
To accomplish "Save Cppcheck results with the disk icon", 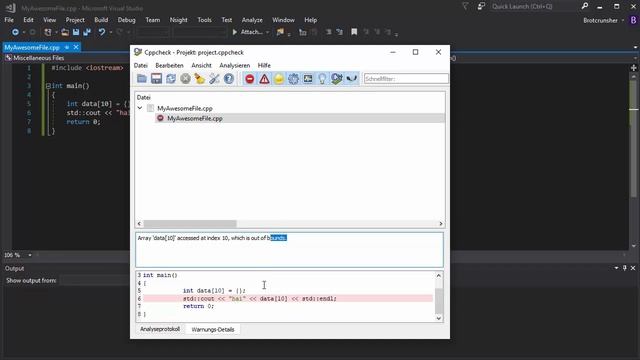I will tap(156, 79).
